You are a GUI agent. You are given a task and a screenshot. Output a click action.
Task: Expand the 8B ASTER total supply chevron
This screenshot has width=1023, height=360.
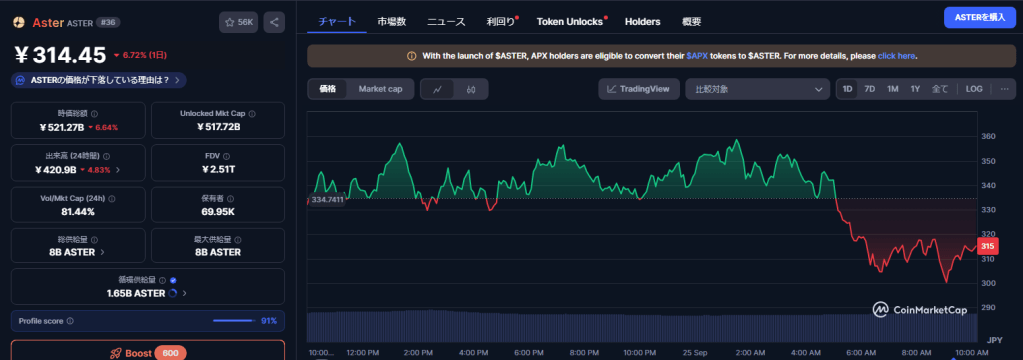coord(102,252)
